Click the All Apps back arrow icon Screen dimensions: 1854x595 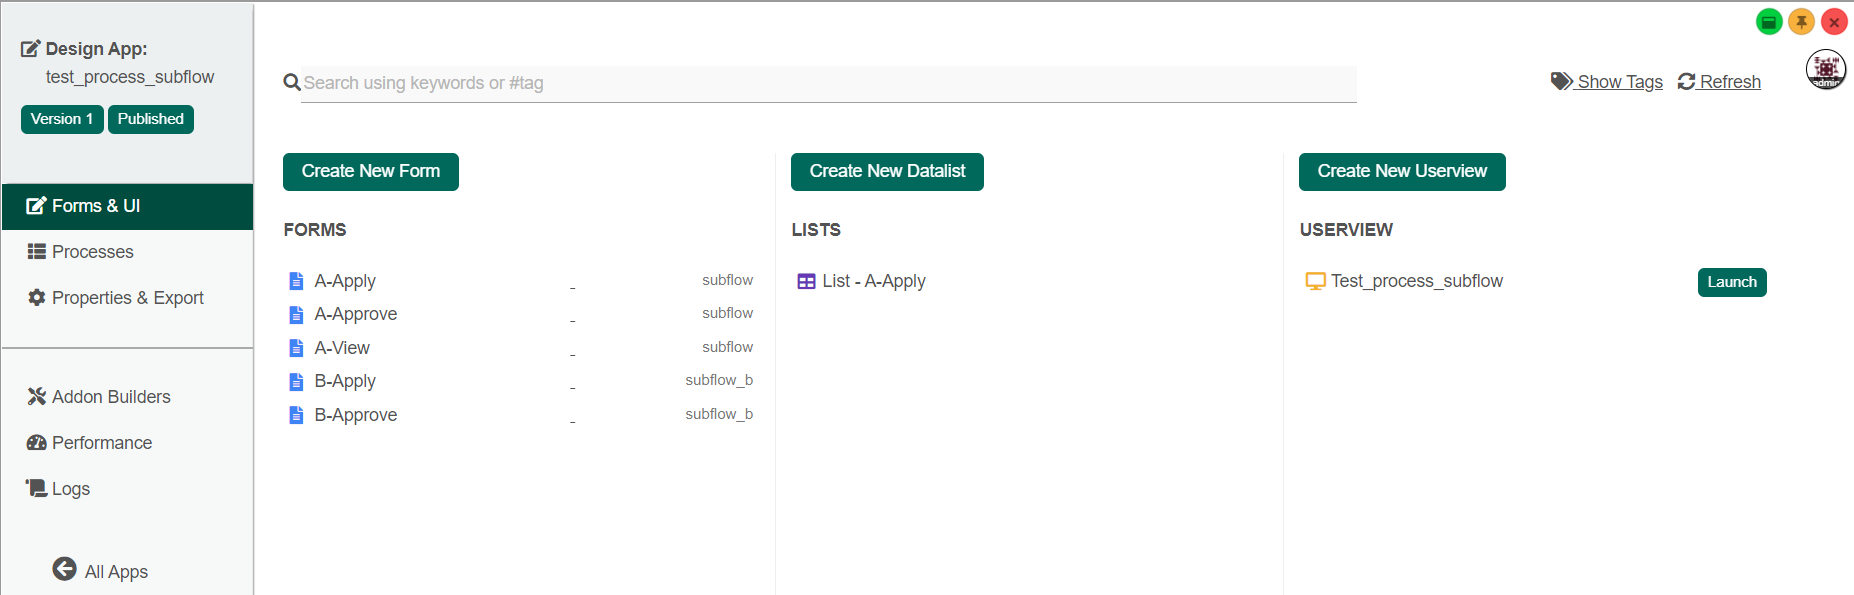point(64,569)
